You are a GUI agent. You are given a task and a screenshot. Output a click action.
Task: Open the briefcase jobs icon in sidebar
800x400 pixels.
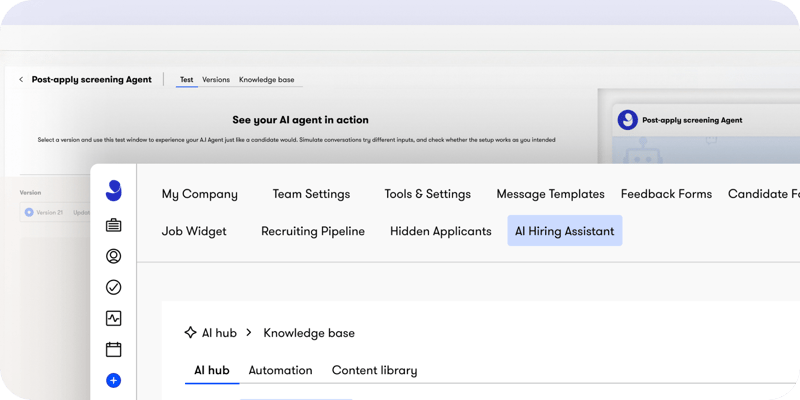(113, 225)
